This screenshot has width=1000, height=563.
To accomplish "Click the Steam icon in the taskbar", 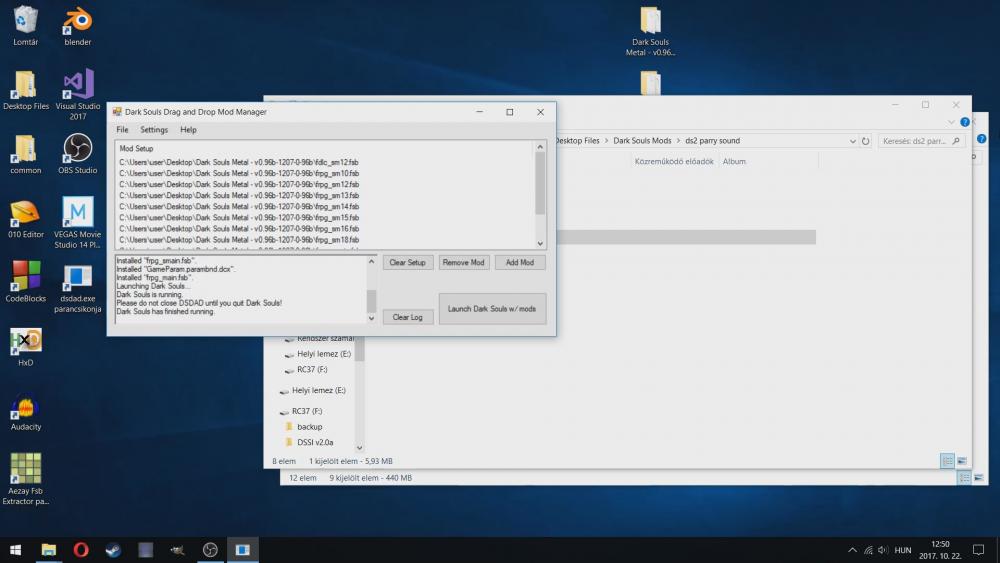I will 113,549.
